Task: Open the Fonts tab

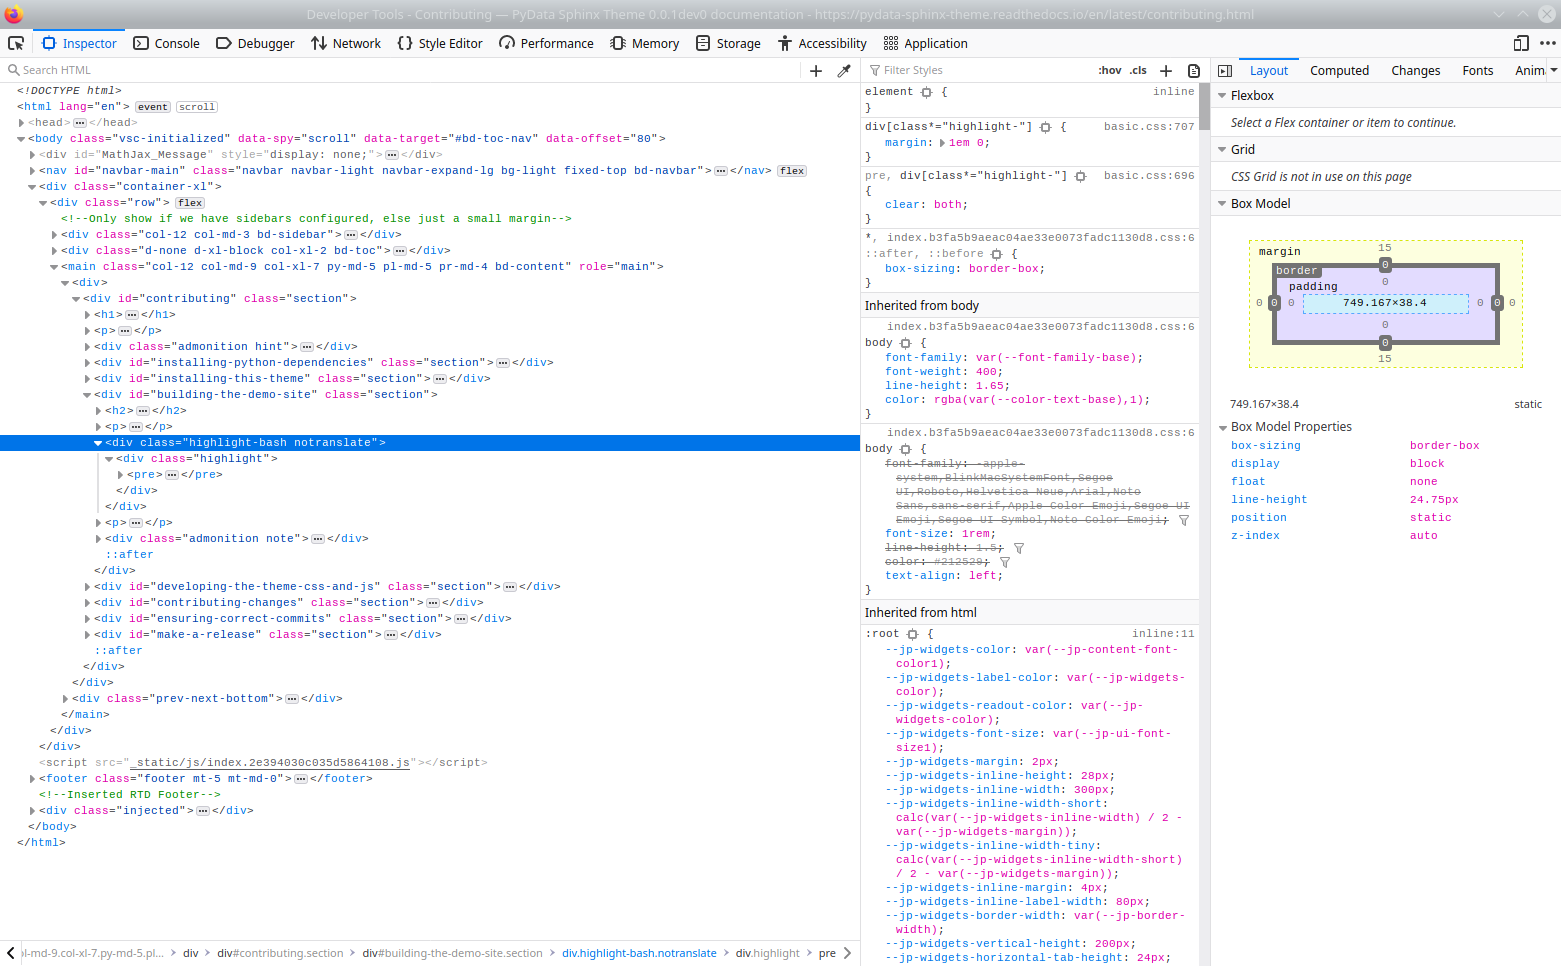Action: [1478, 70]
